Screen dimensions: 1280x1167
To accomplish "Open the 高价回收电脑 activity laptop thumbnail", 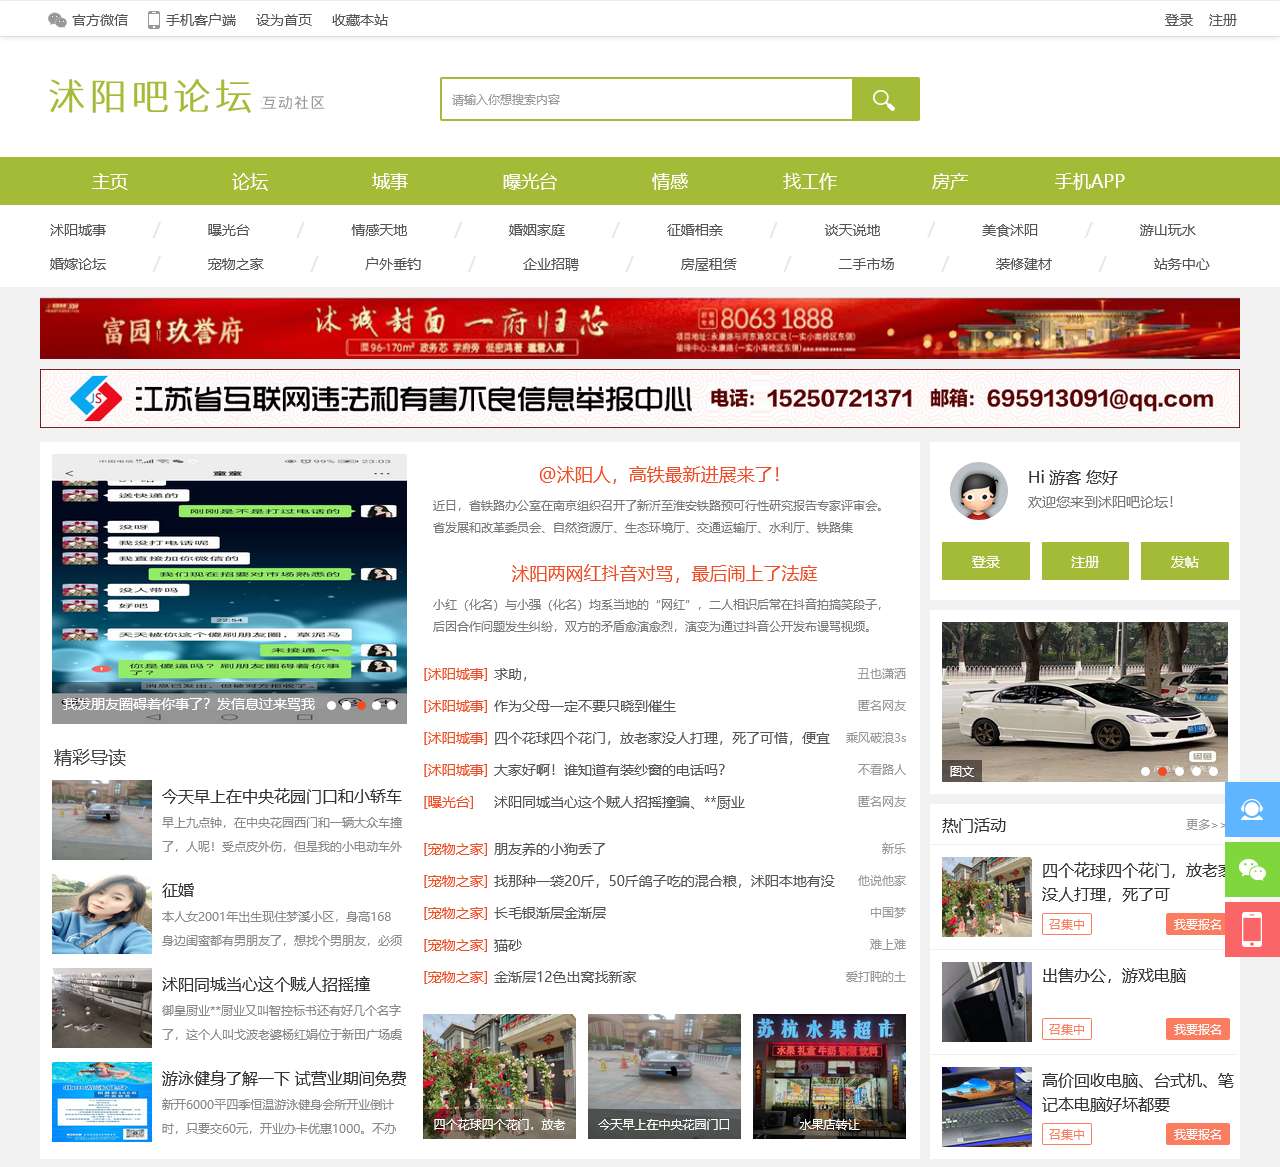I will point(987,1107).
